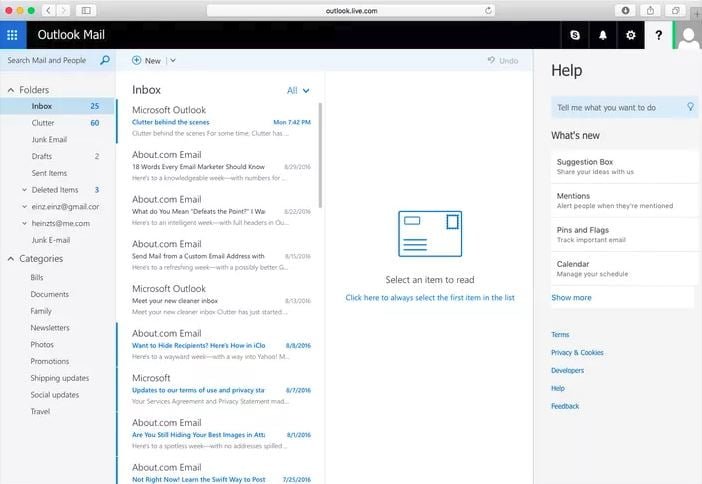
Task: Click the Show more link
Action: click(571, 297)
